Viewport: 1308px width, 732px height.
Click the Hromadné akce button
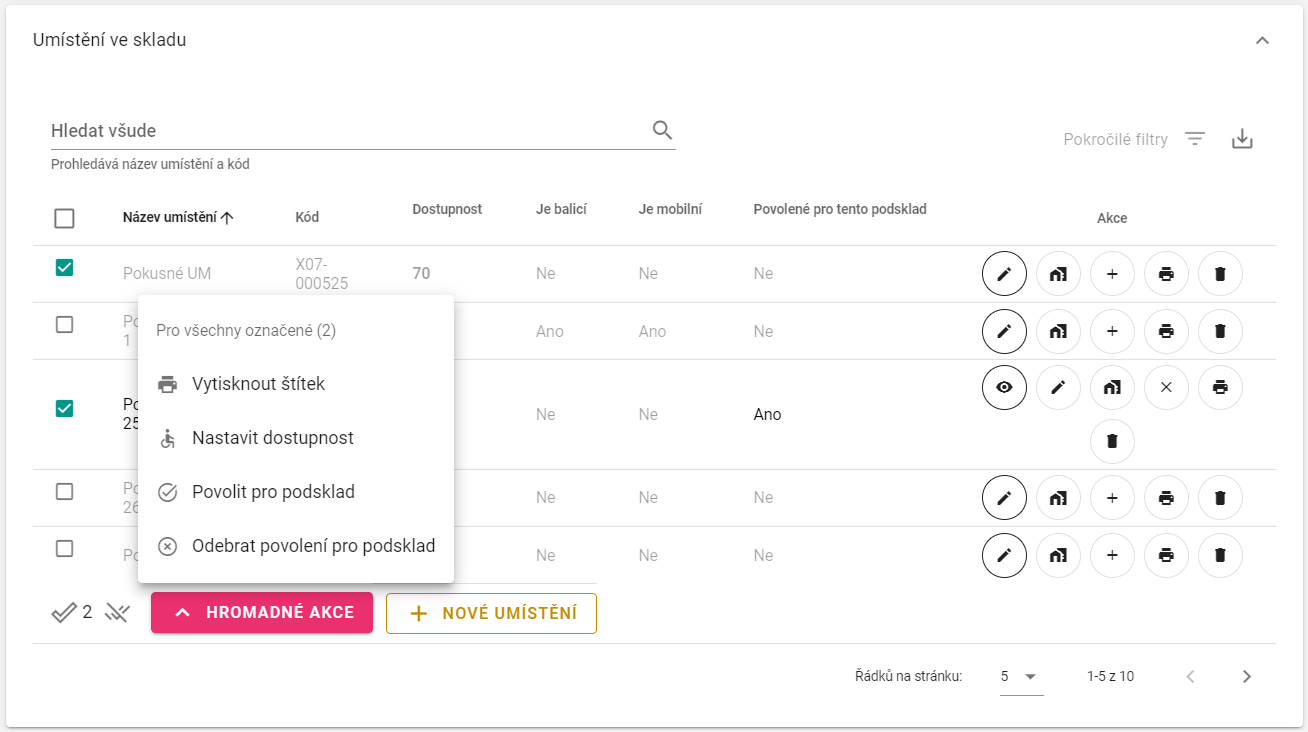click(262, 613)
